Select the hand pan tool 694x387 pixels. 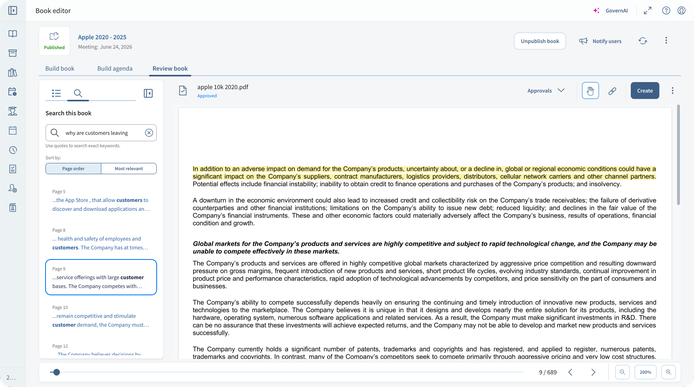tap(590, 91)
